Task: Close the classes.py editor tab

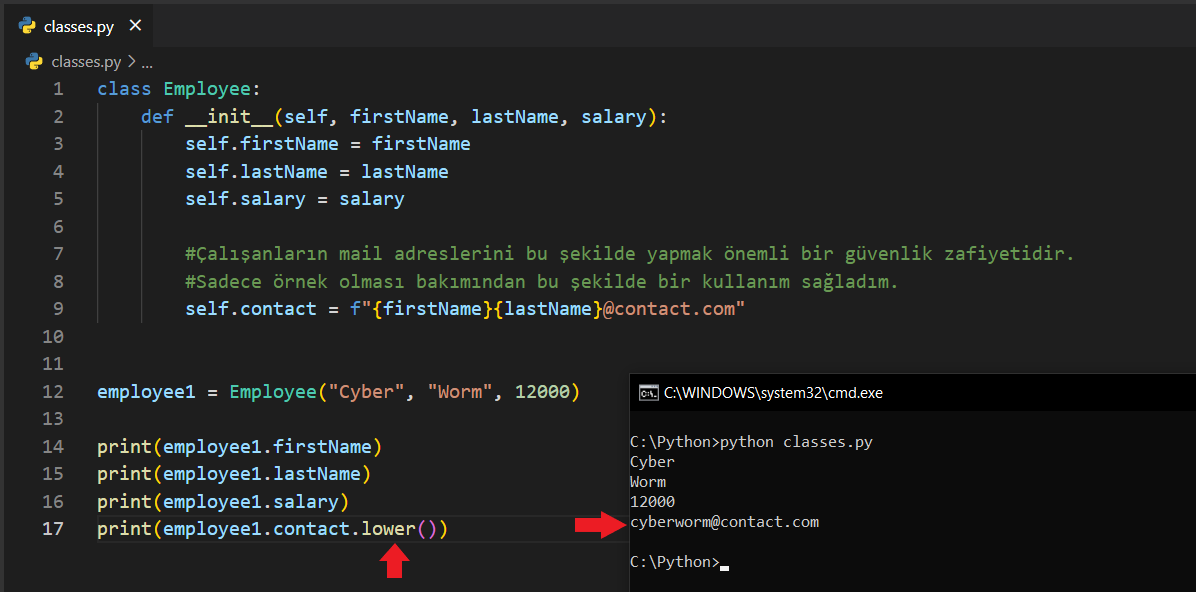Action: click(x=136, y=26)
